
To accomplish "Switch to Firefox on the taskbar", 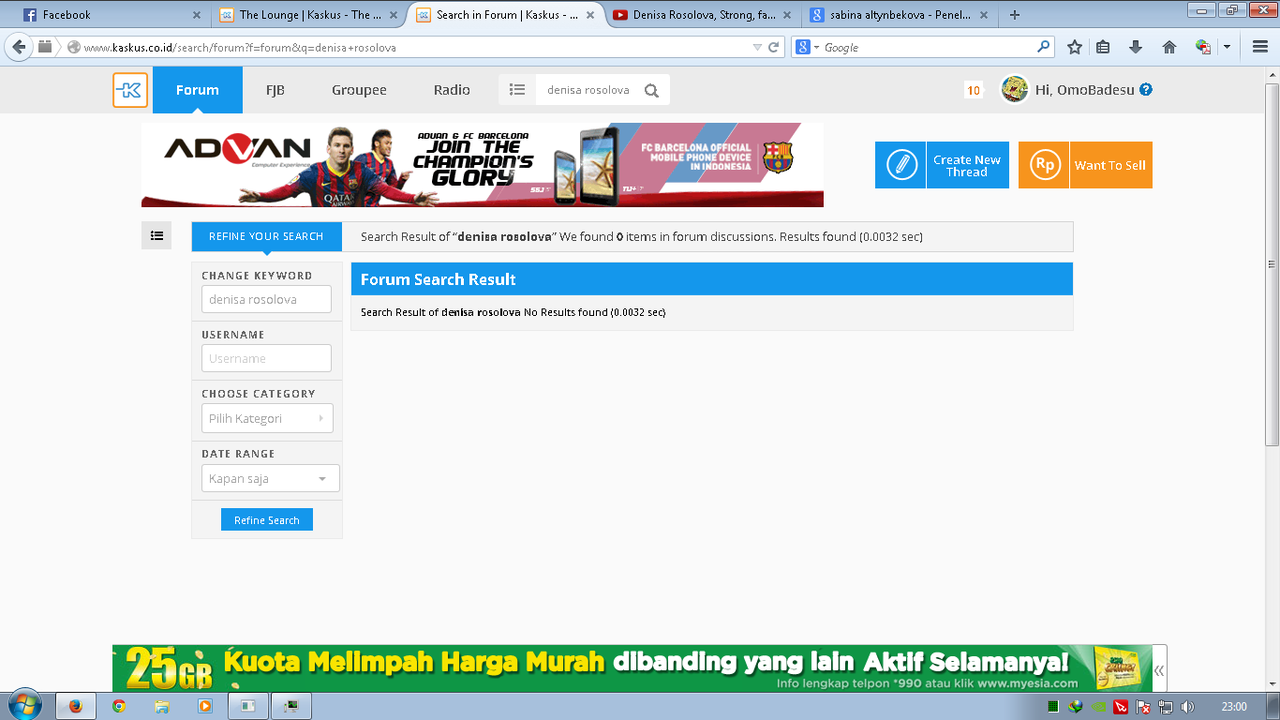I will click(76, 706).
